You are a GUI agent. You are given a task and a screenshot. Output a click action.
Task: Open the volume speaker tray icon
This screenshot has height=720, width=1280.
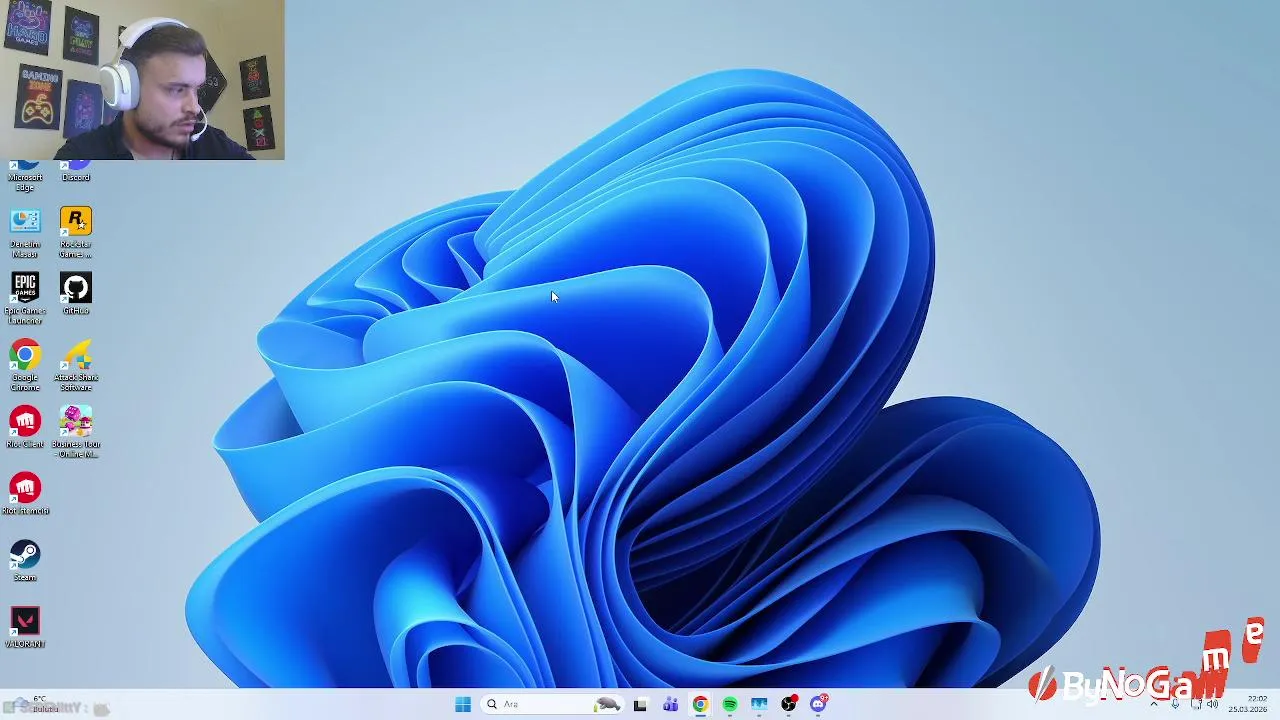(x=1213, y=704)
